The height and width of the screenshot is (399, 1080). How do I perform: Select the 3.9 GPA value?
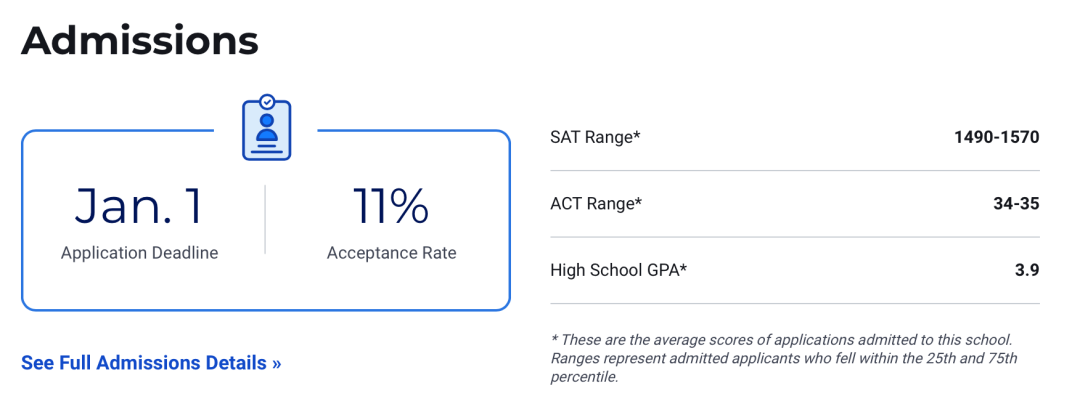pos(1026,270)
